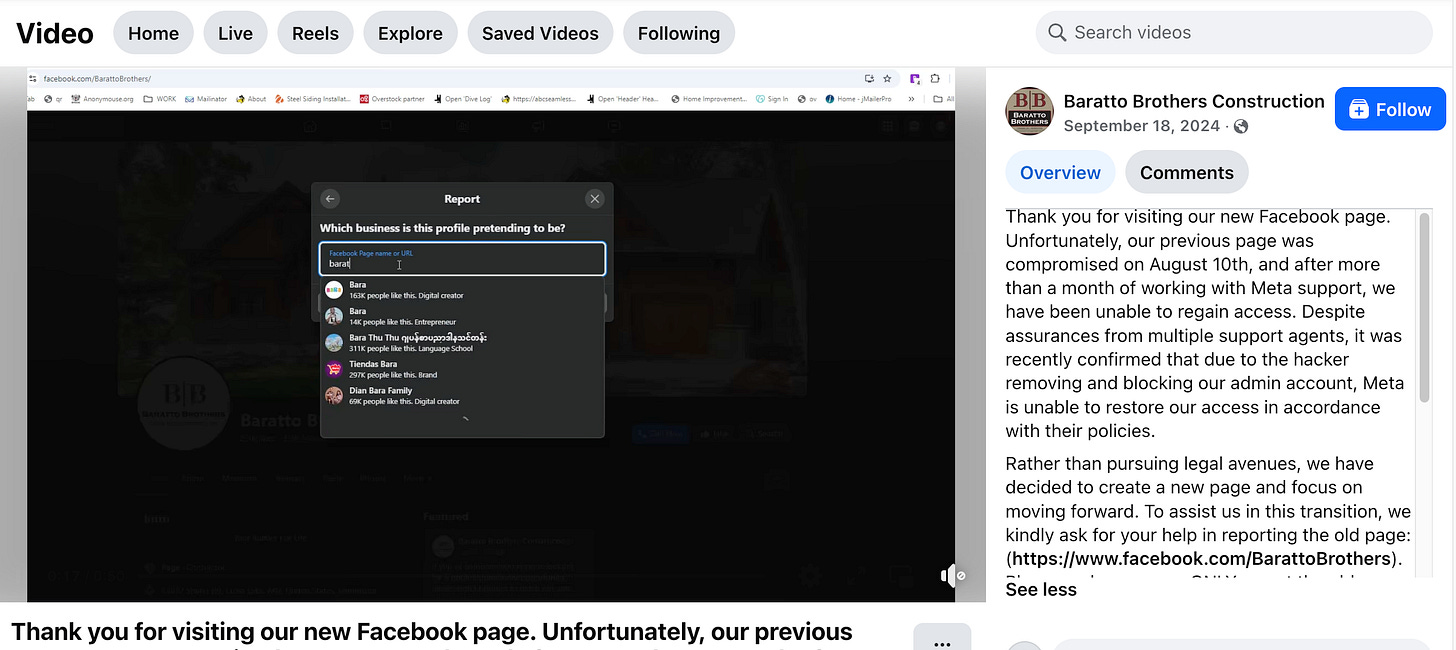The height and width of the screenshot is (650, 1456).
Task: Click the extensions puzzle icon in recorded browser
Action: point(935,78)
